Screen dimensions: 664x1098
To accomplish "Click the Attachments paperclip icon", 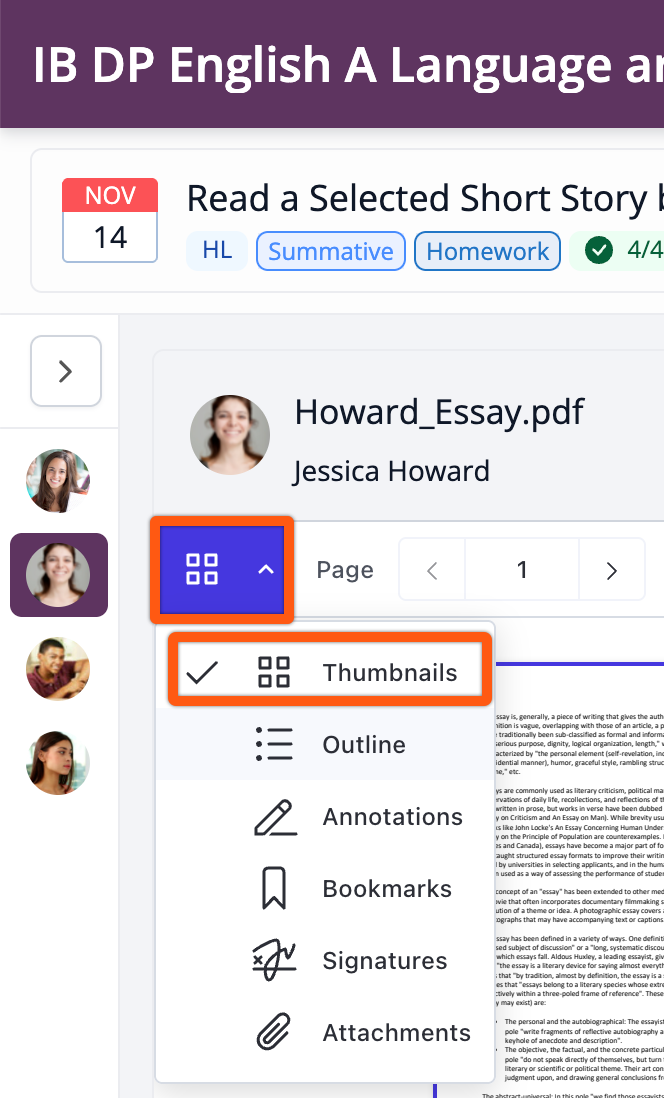I will click(x=274, y=1033).
